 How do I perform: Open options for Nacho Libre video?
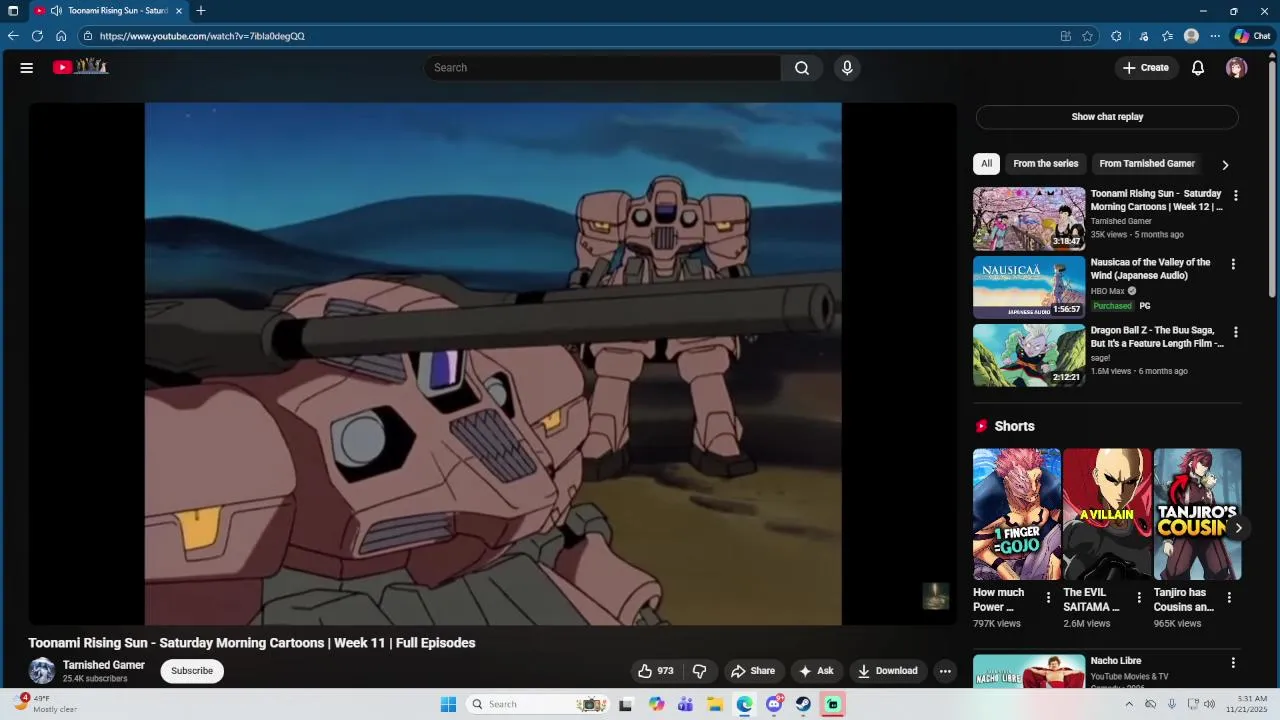[1233, 662]
